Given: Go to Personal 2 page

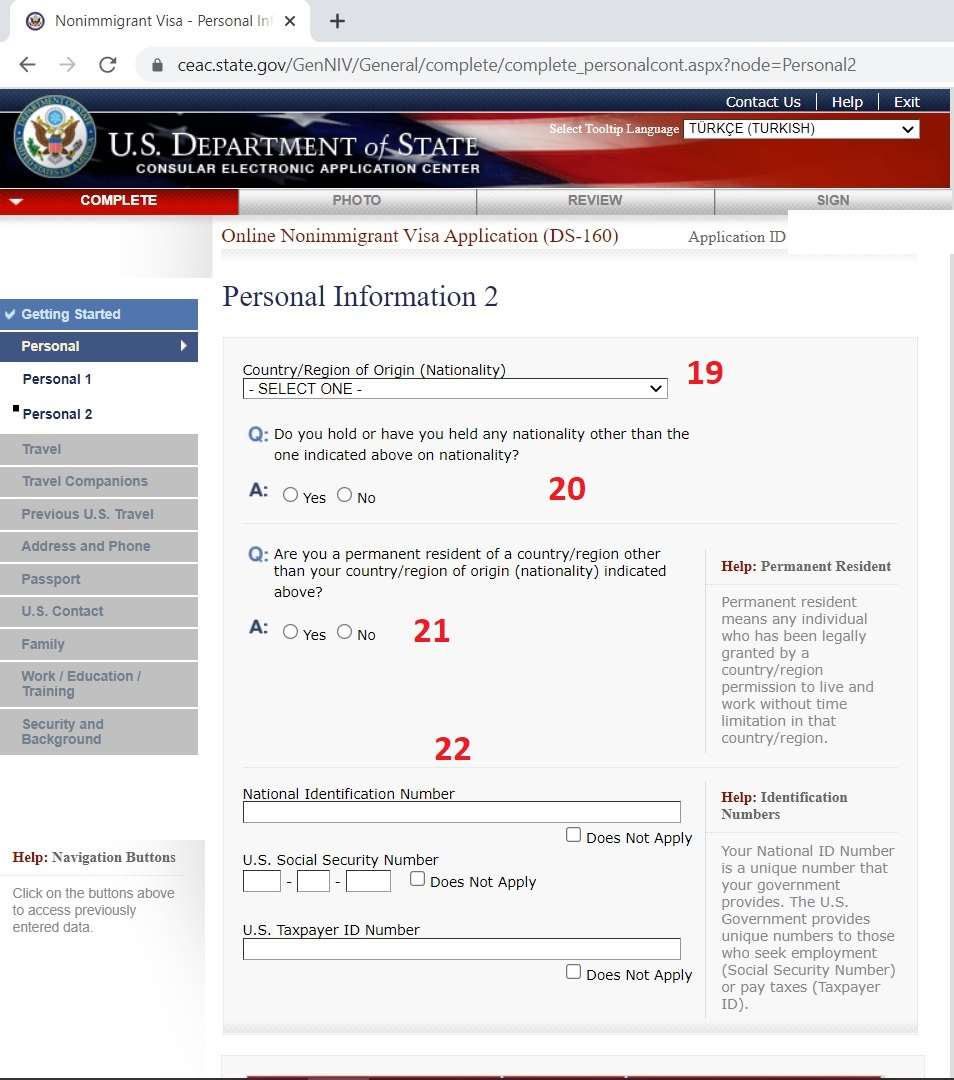Looking at the screenshot, I should point(57,414).
